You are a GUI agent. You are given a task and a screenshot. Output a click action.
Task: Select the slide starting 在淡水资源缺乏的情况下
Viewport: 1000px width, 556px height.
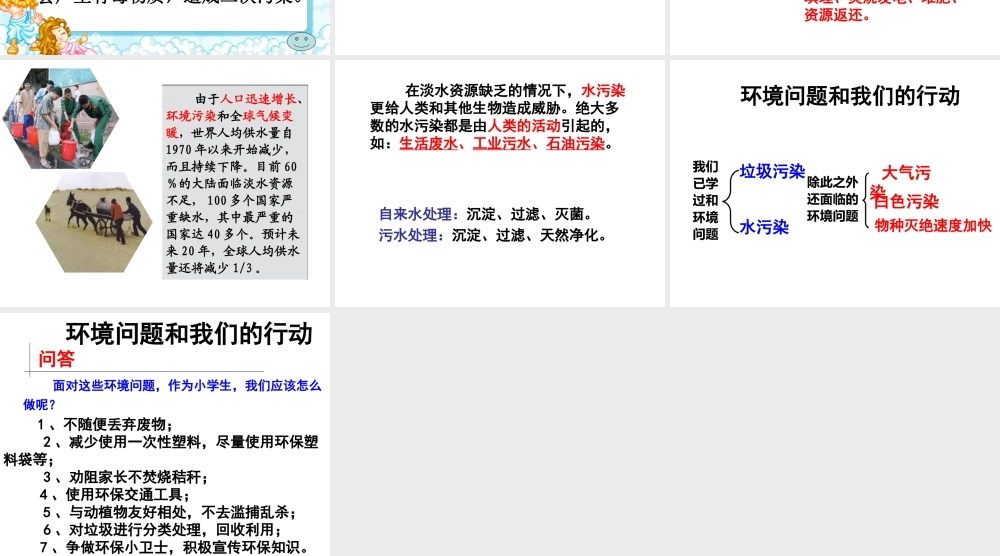(x=499, y=183)
